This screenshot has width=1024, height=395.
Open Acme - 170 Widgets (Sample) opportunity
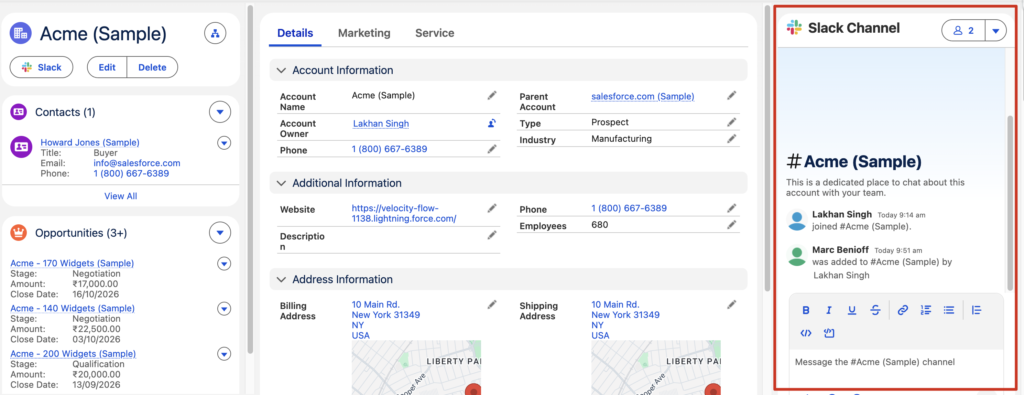(x=72, y=263)
